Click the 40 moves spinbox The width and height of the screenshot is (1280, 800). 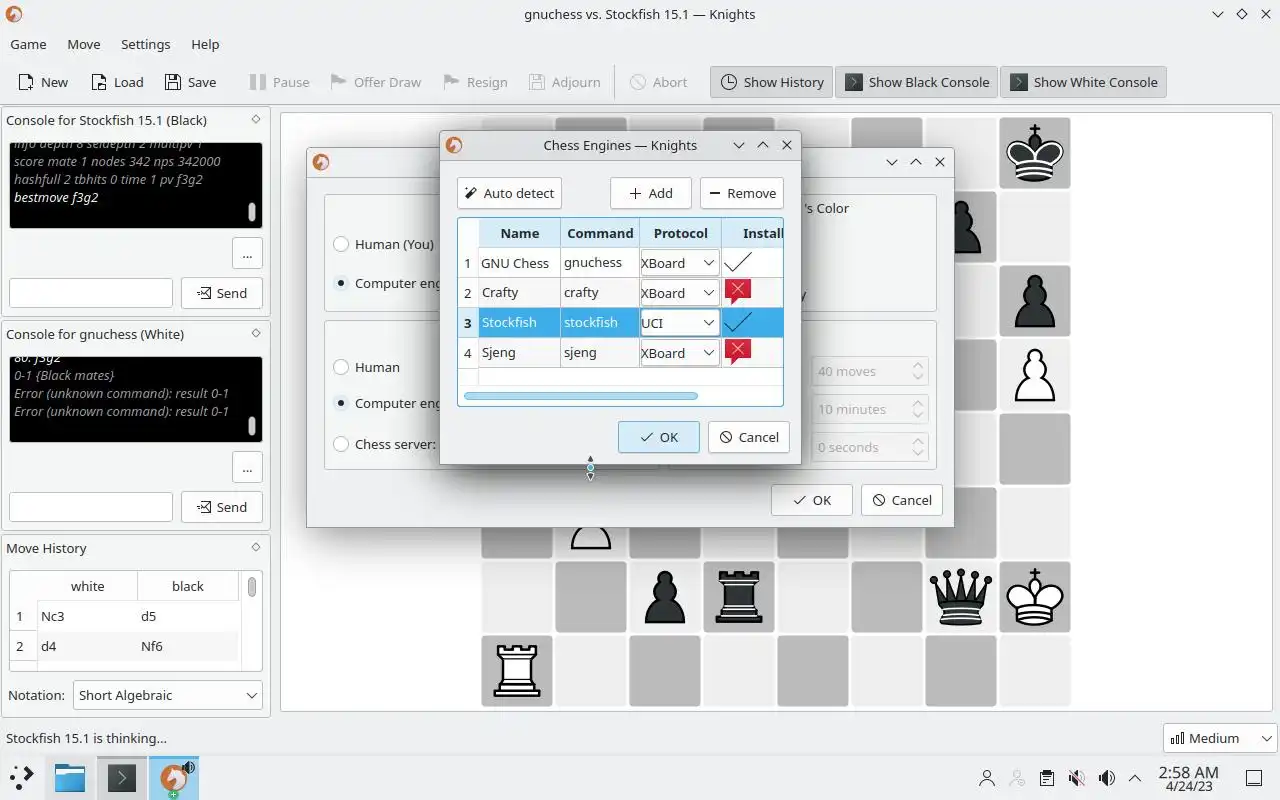click(870, 371)
